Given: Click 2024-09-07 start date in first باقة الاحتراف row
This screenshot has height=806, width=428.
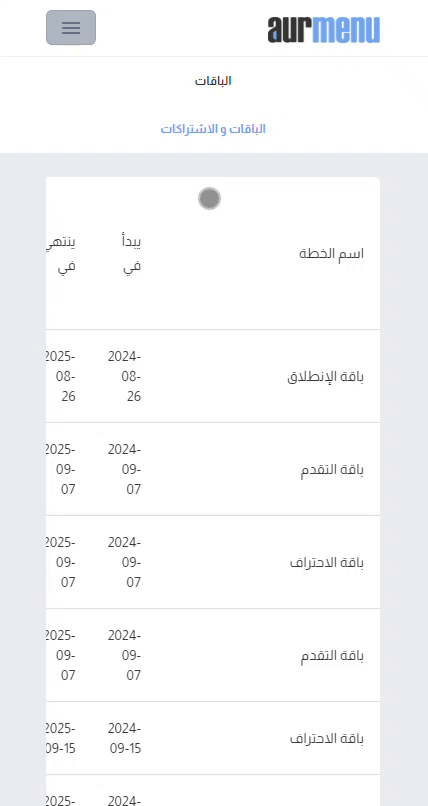Looking at the screenshot, I should tap(125, 562).
